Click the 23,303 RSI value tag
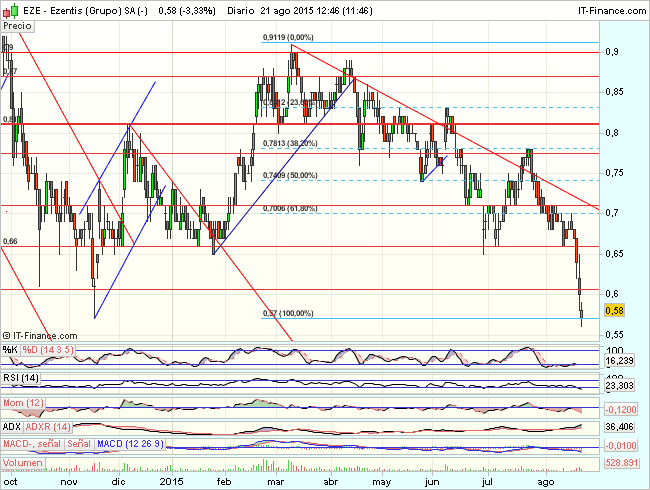650x490 pixels. coord(619,386)
